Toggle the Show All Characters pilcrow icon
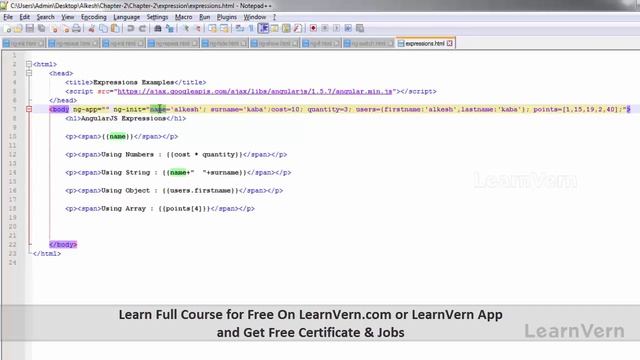640x360 pixels. tap(251, 28)
